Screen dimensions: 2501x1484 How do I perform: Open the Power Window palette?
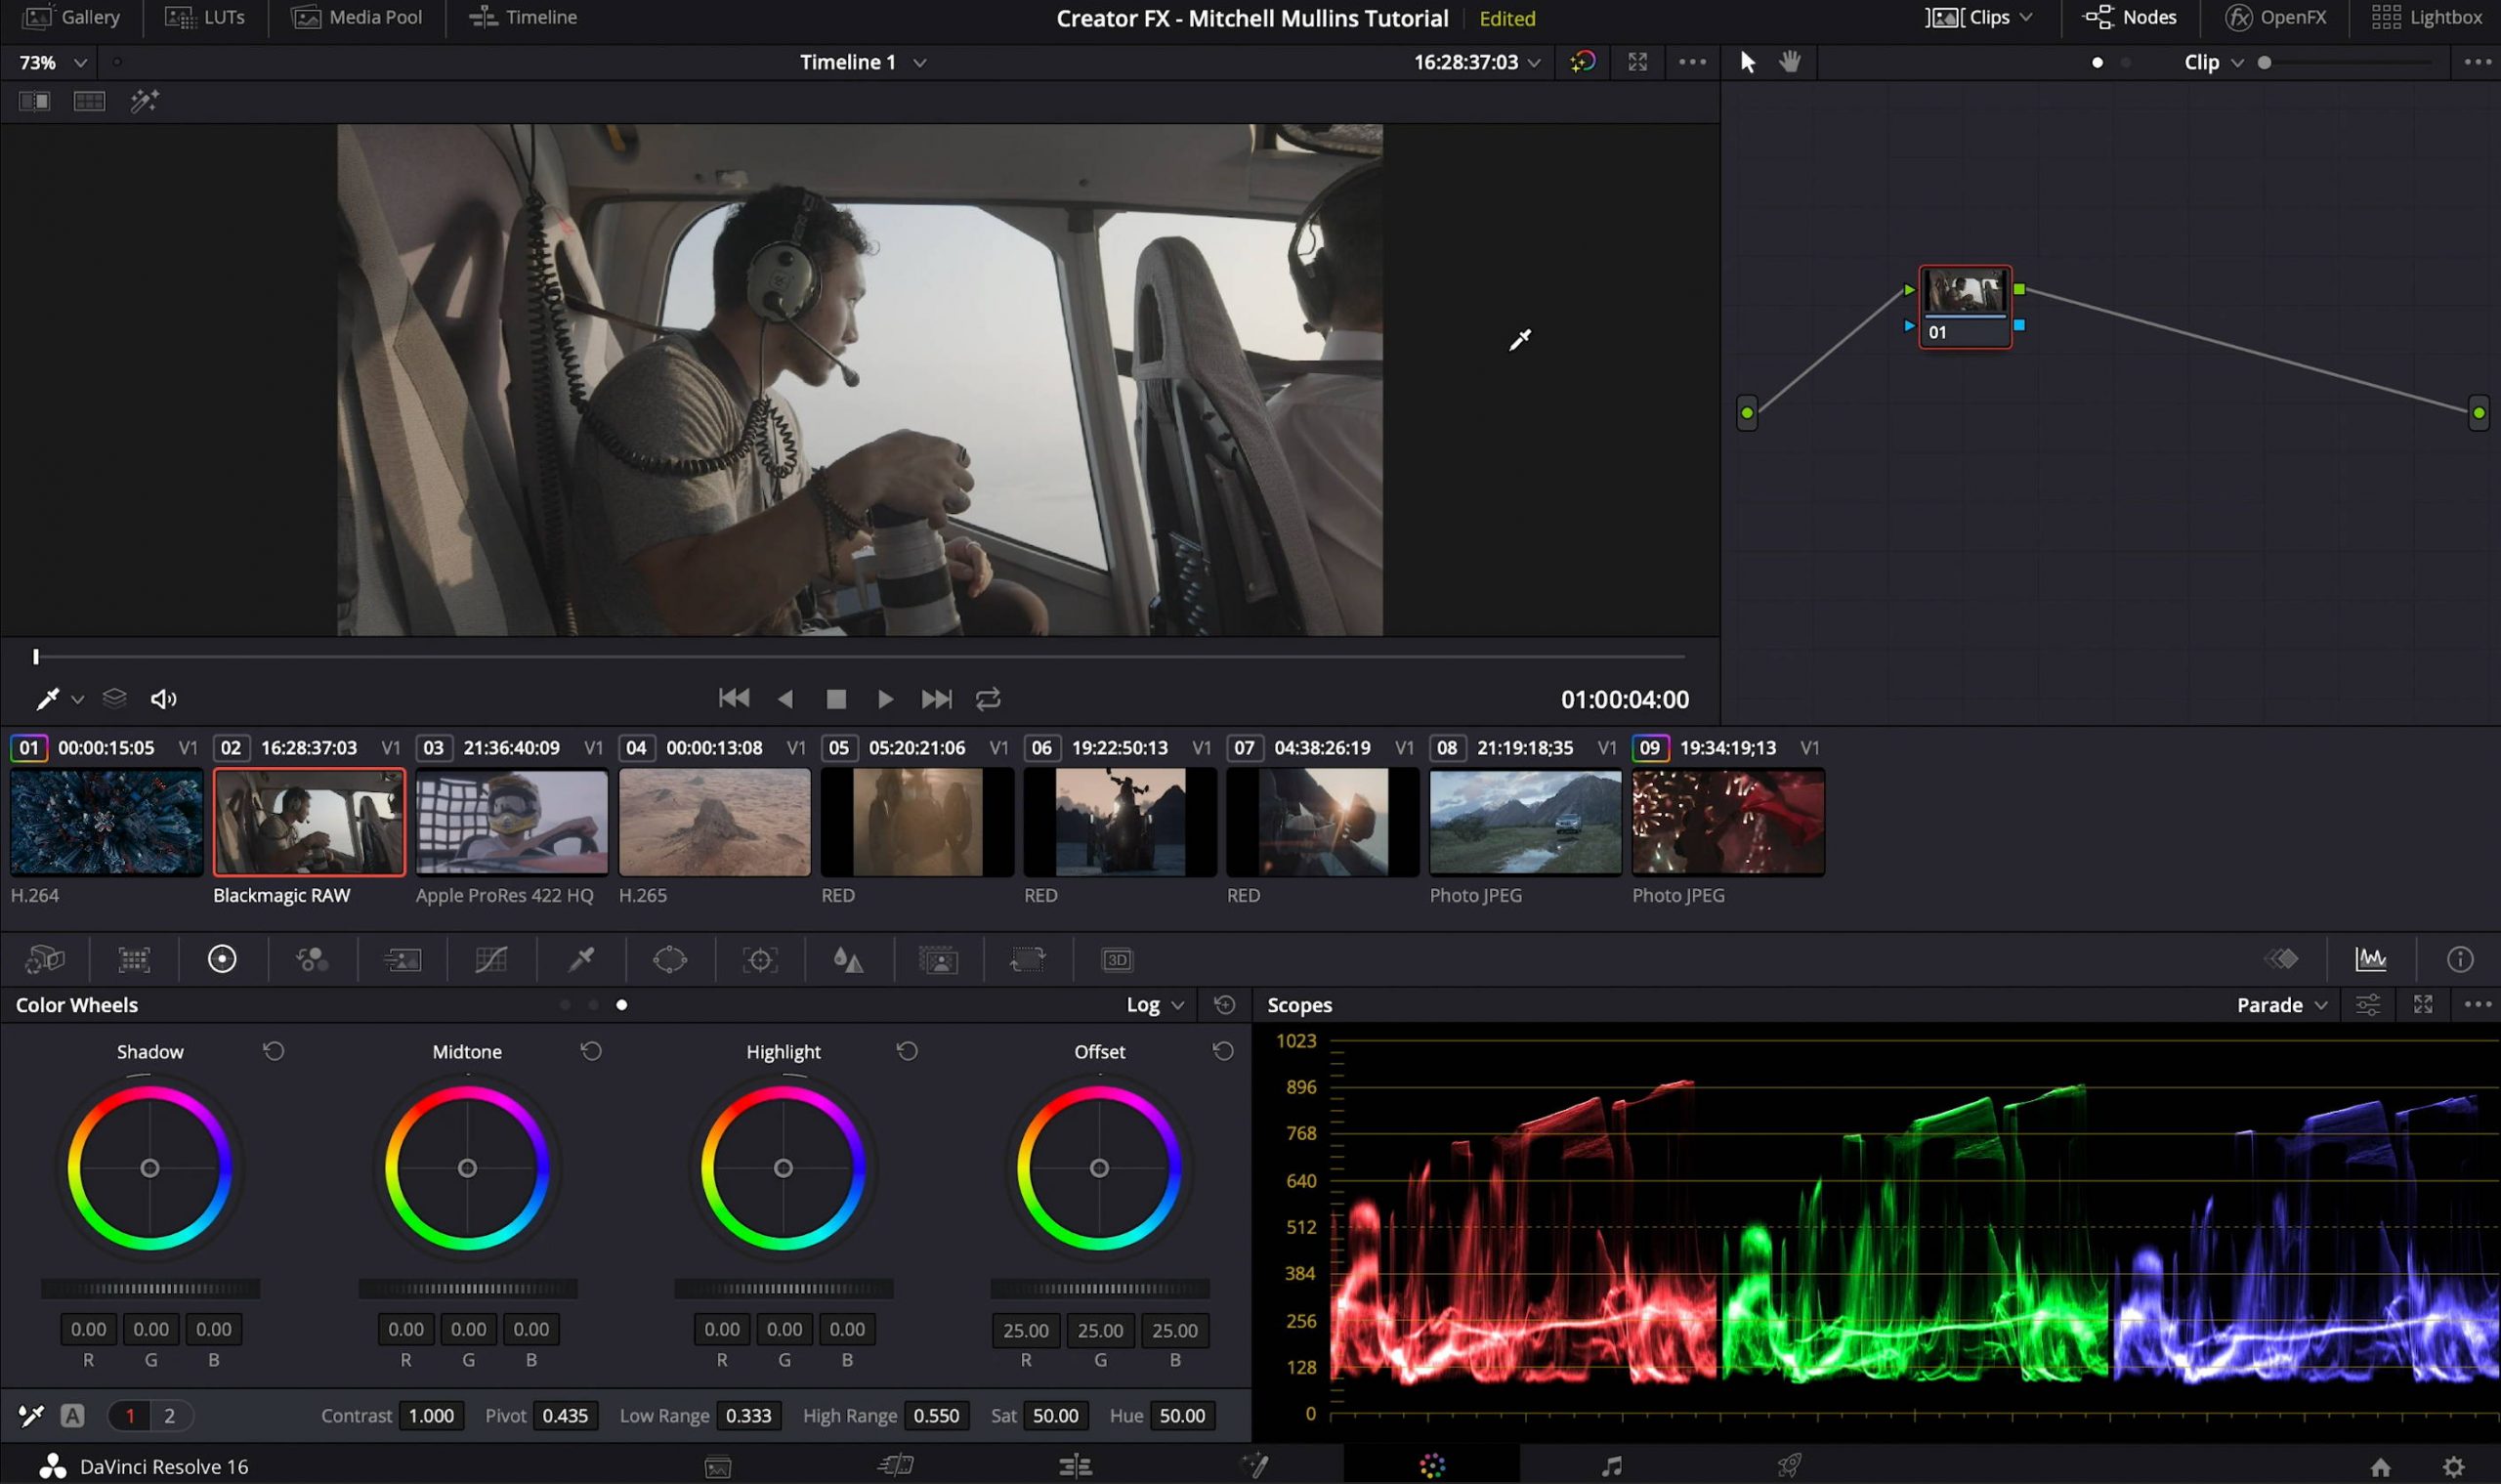pos(670,960)
